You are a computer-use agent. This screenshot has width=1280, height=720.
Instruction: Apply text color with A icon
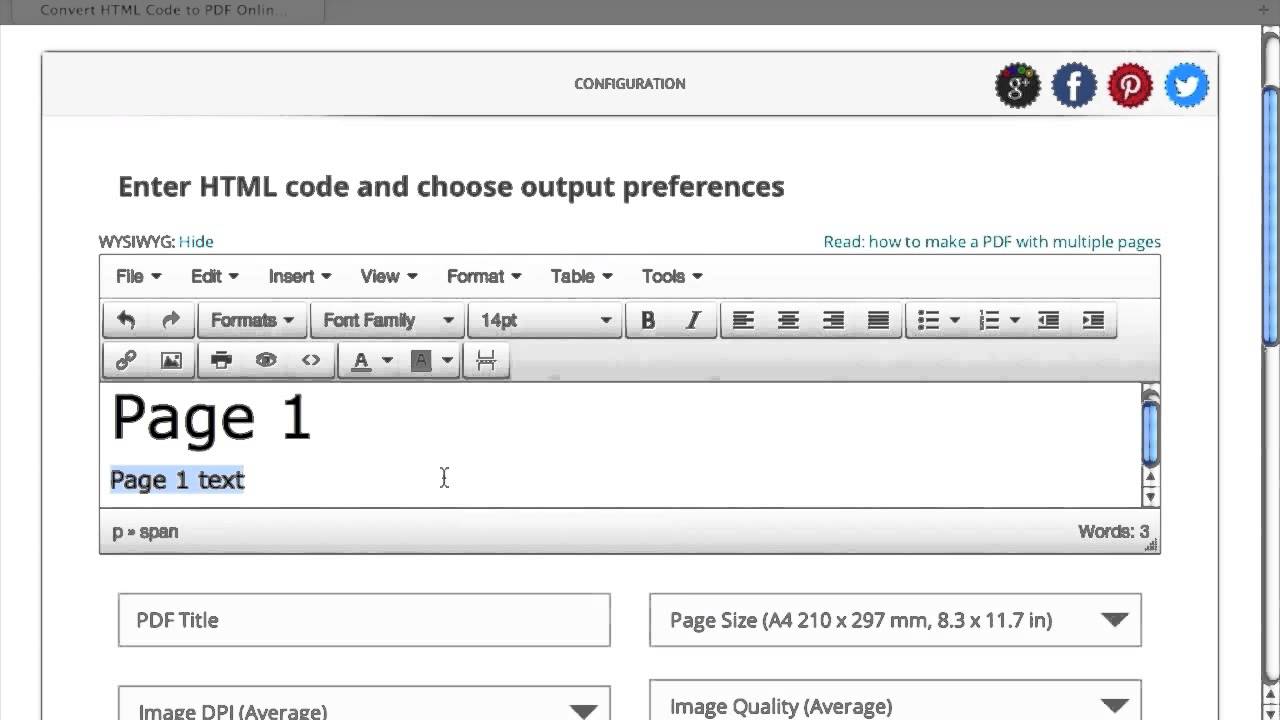361,360
